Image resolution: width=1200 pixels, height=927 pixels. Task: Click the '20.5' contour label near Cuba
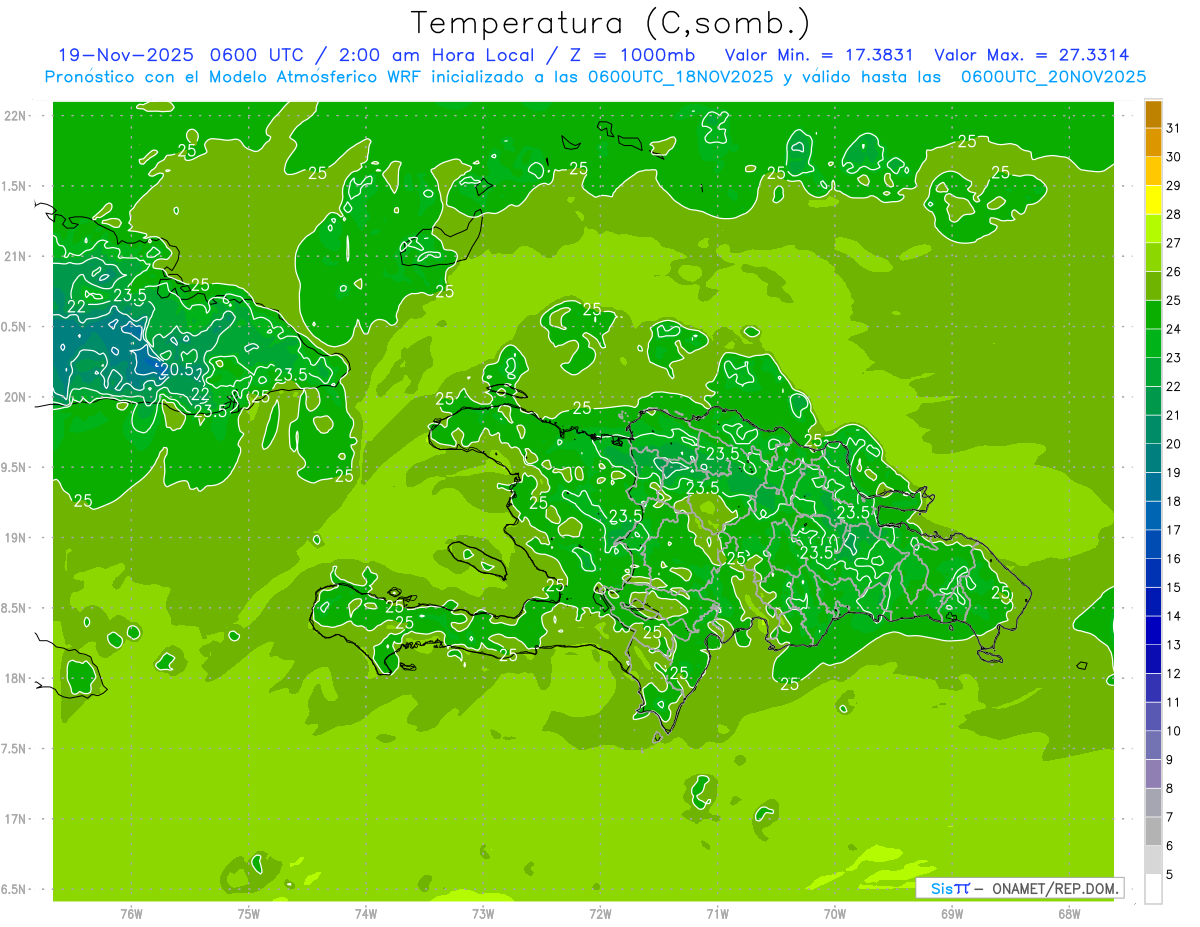coord(176,369)
